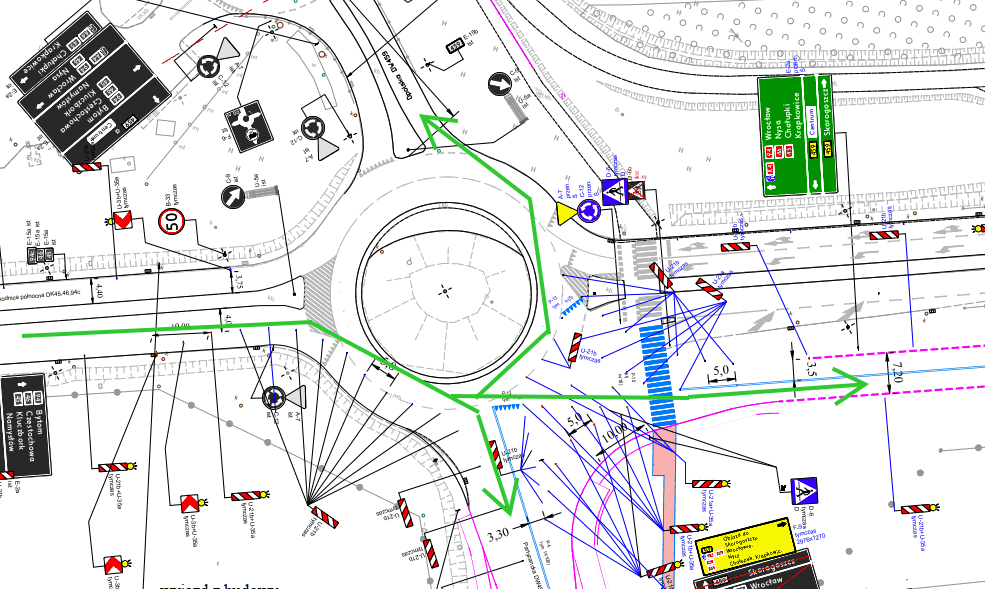The image size is (985, 589).
Task: Select the blue circular roundabout sign C-12
Action: tap(589, 211)
